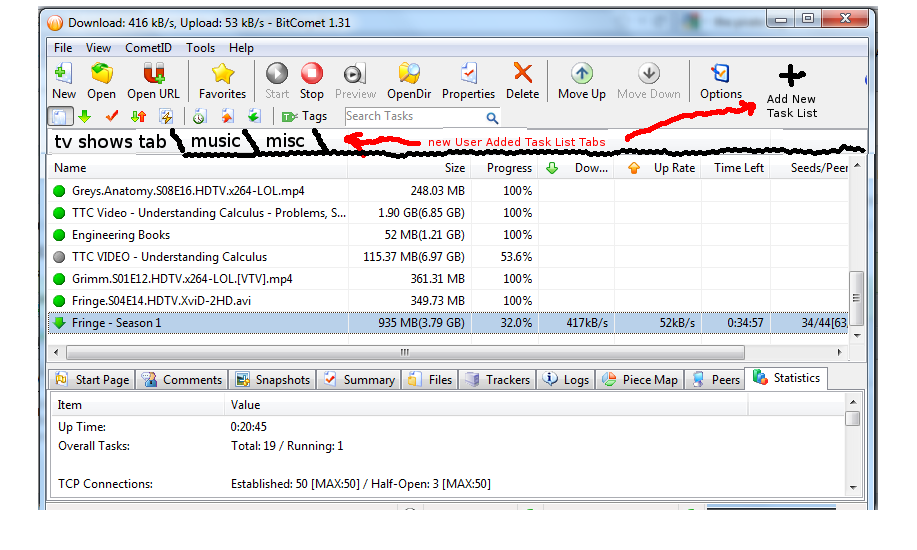The height and width of the screenshot is (550, 917).
Task: Switch to the Logs tab
Action: pos(566,380)
